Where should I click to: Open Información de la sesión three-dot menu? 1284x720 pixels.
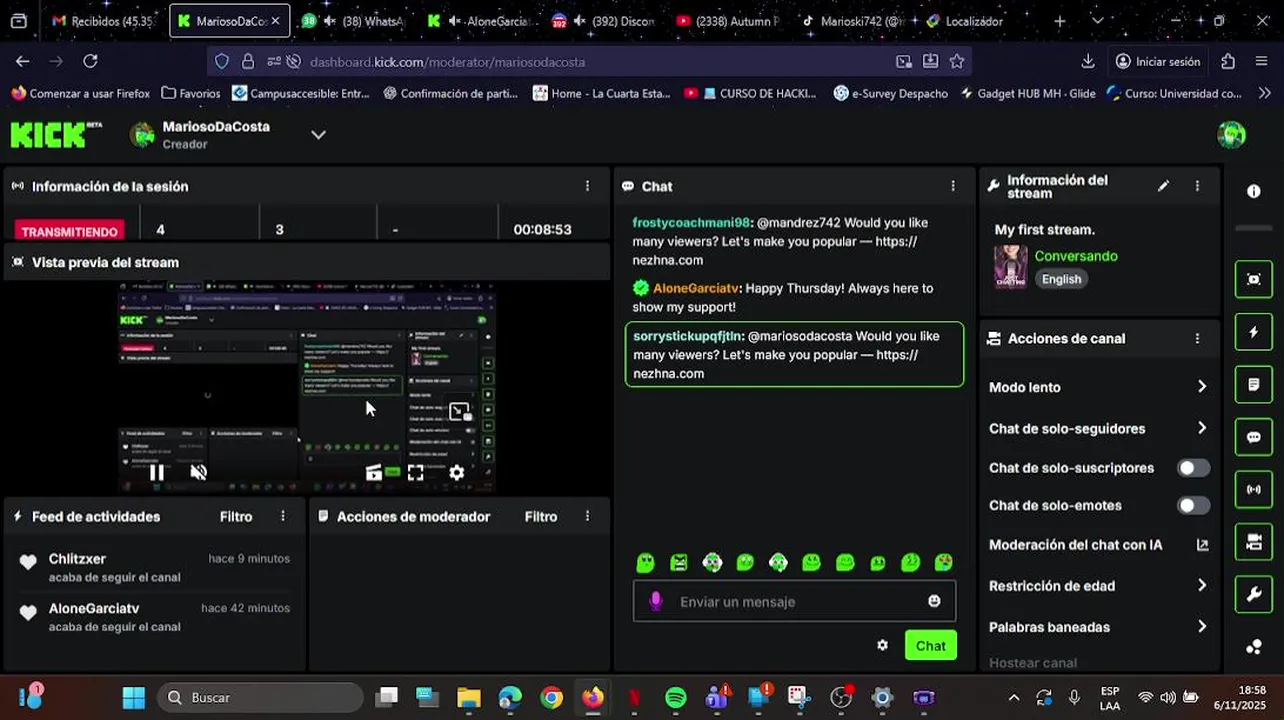[587, 186]
